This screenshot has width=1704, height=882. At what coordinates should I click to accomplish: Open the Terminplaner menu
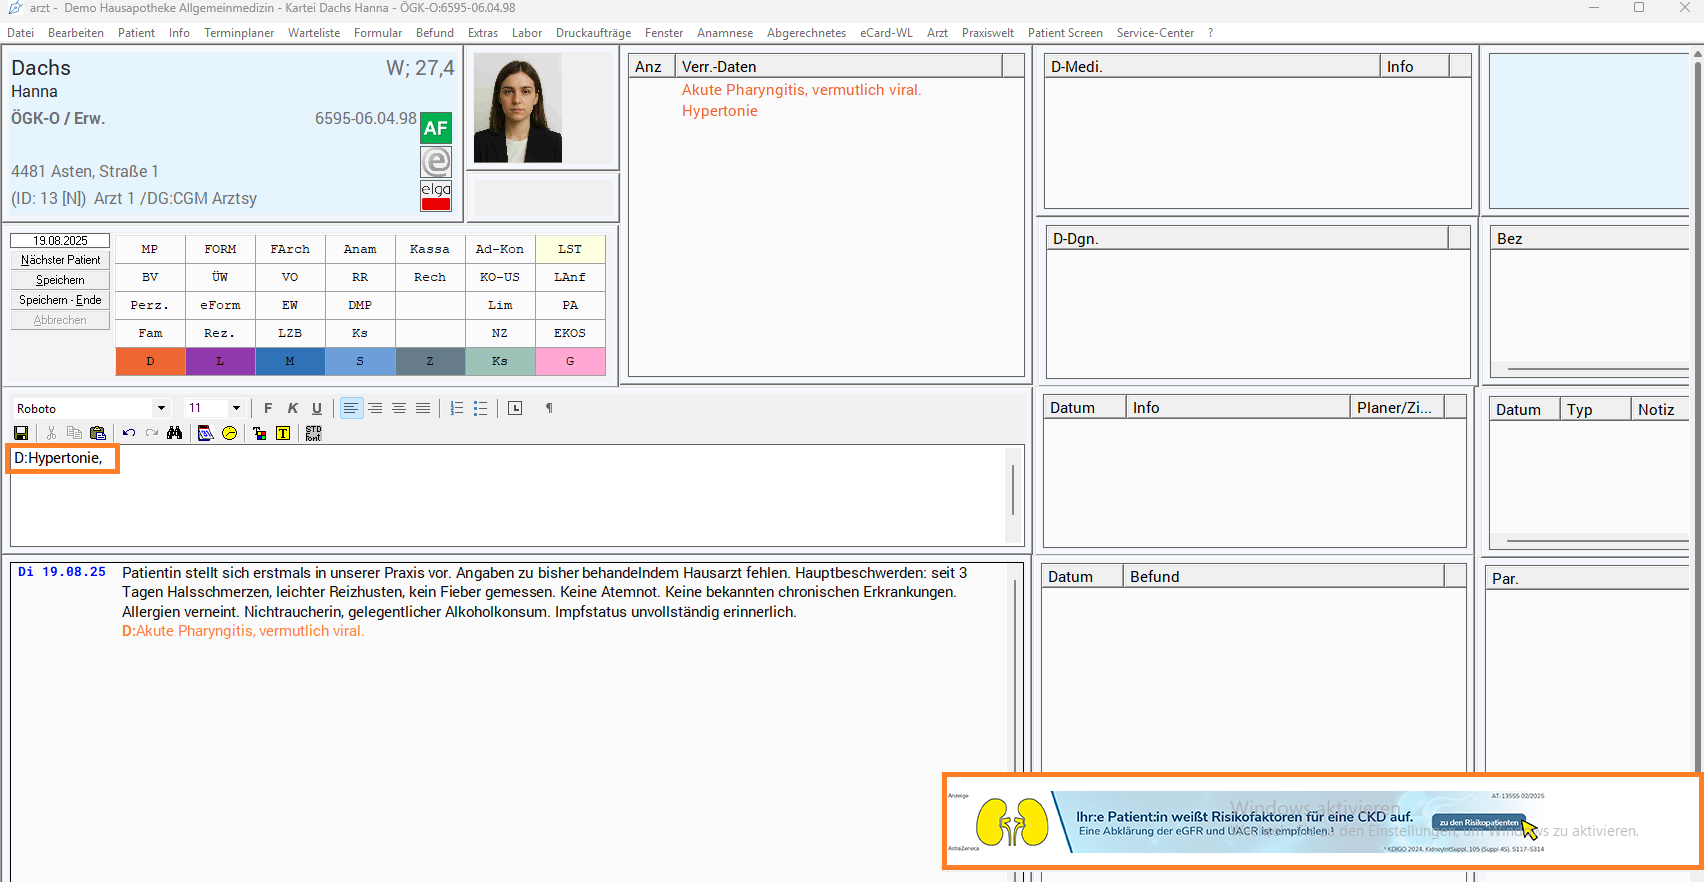point(239,33)
